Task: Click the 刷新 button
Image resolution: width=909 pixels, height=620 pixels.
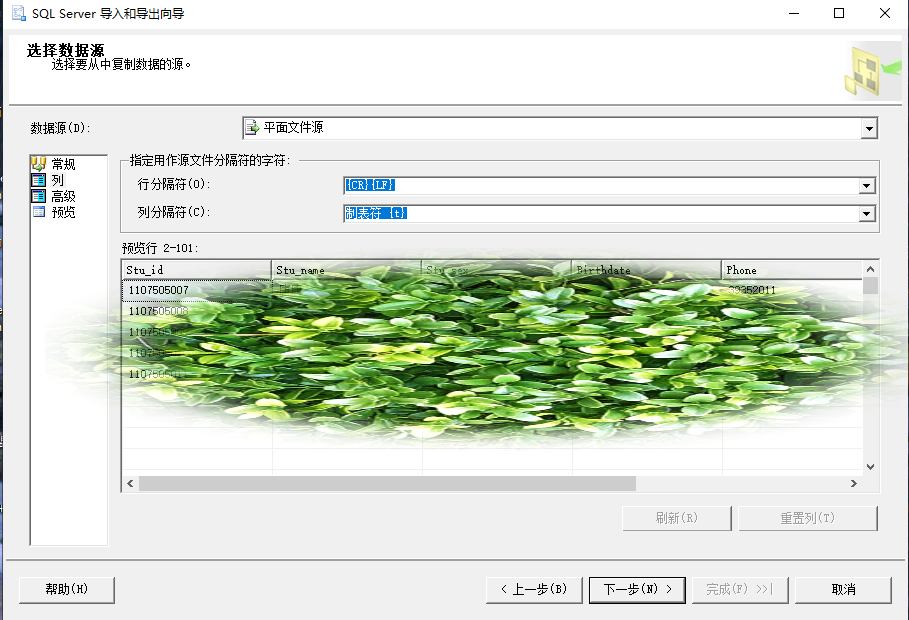Action: (x=676, y=518)
